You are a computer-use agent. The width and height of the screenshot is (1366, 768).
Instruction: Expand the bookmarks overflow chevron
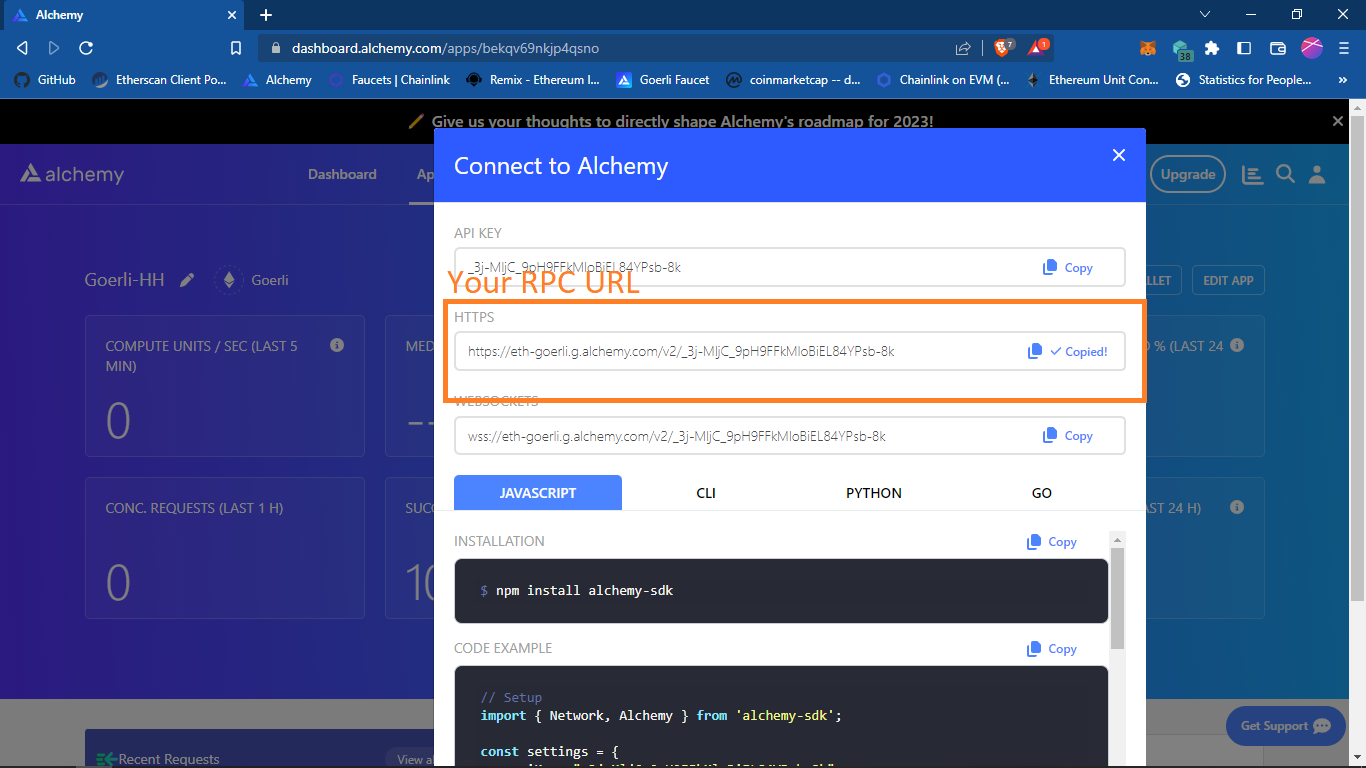(1343, 80)
